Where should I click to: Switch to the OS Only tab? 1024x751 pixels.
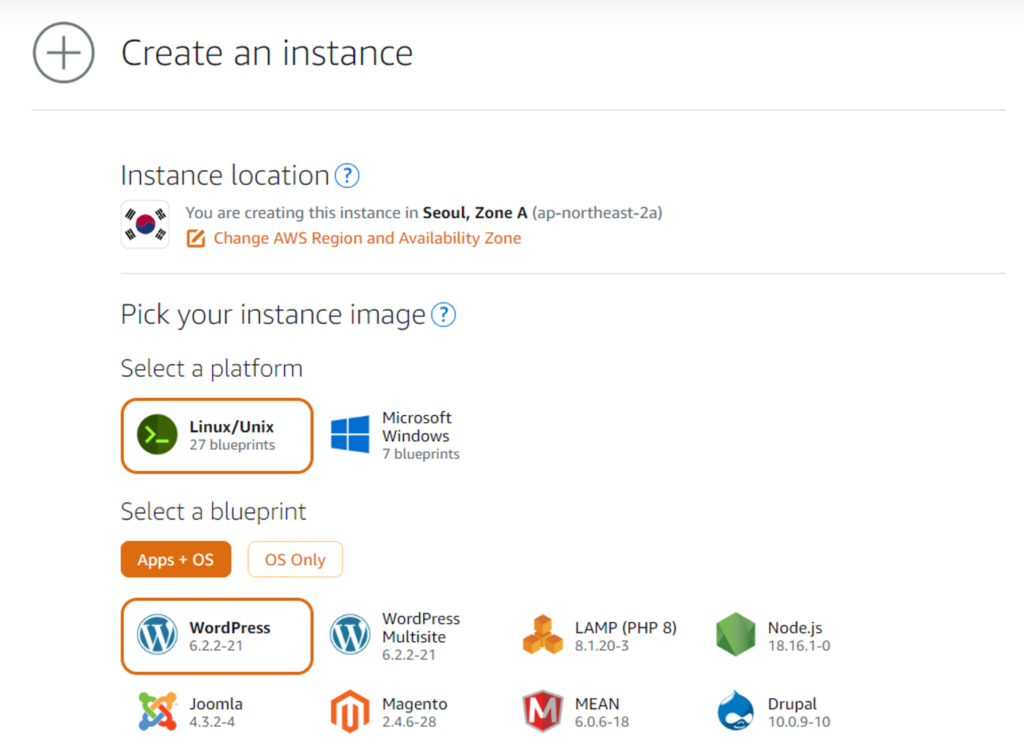(x=295, y=560)
